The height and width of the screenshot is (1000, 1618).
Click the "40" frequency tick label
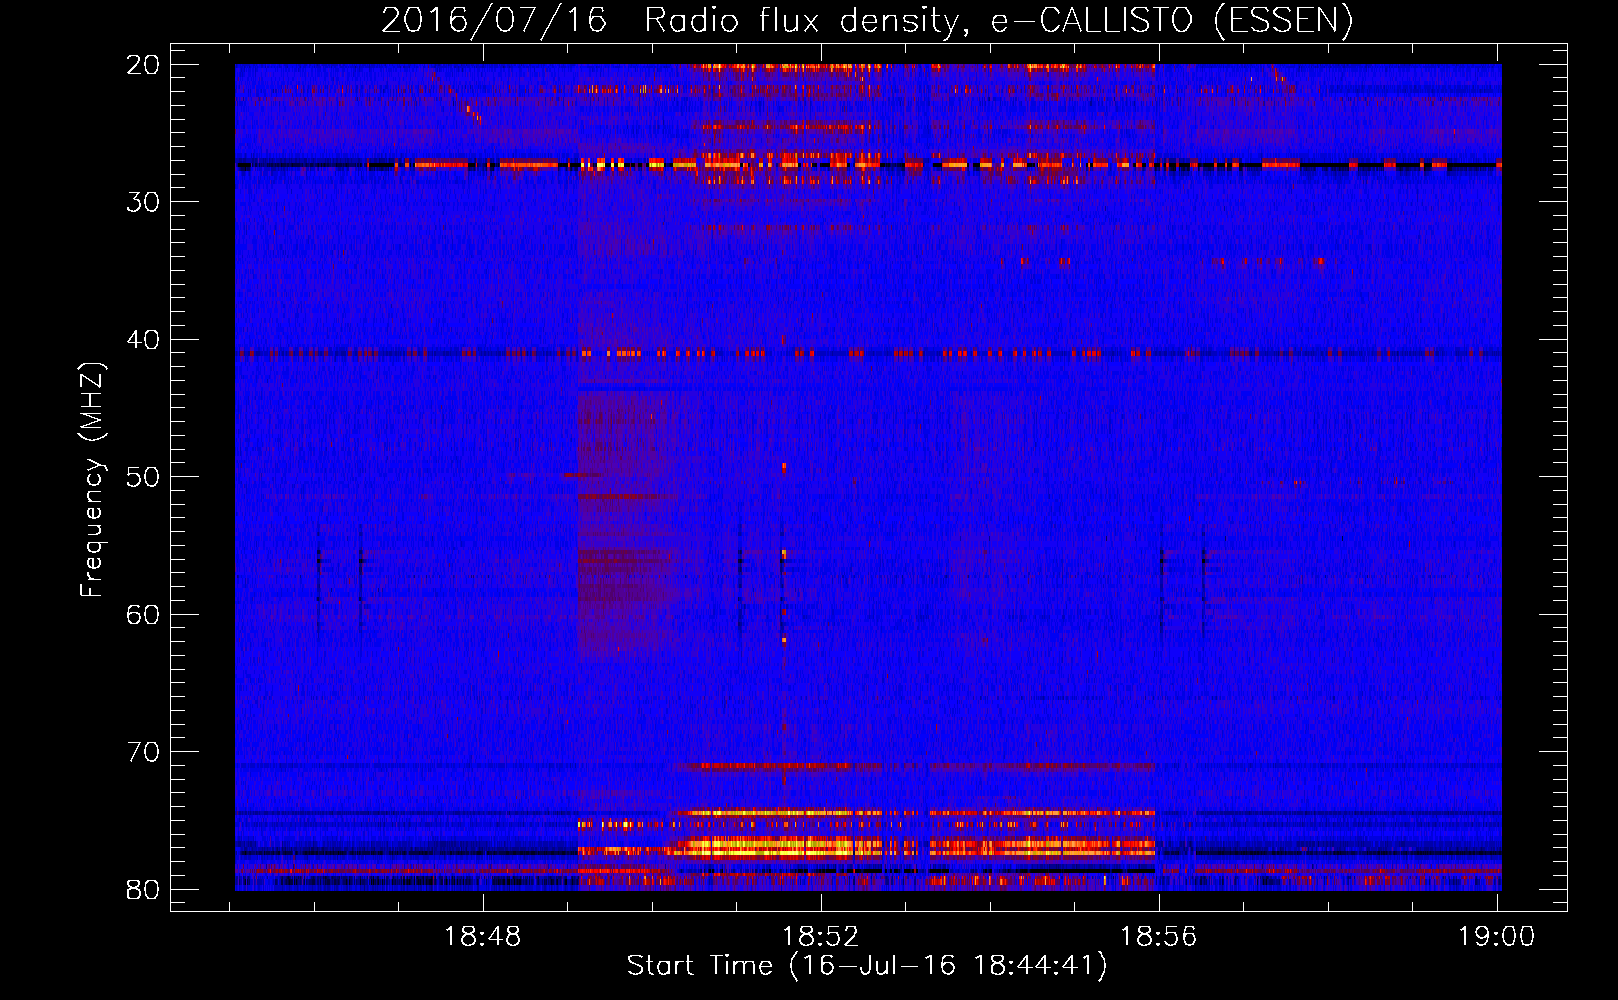point(144,340)
